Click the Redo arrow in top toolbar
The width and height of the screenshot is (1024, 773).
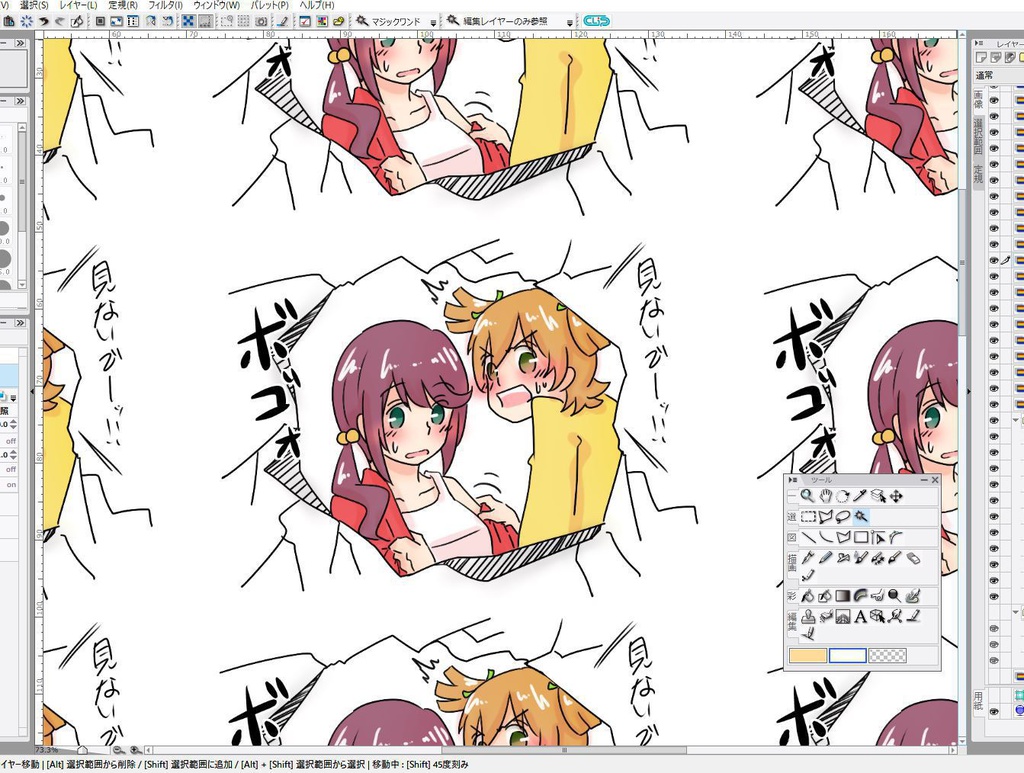point(60,21)
